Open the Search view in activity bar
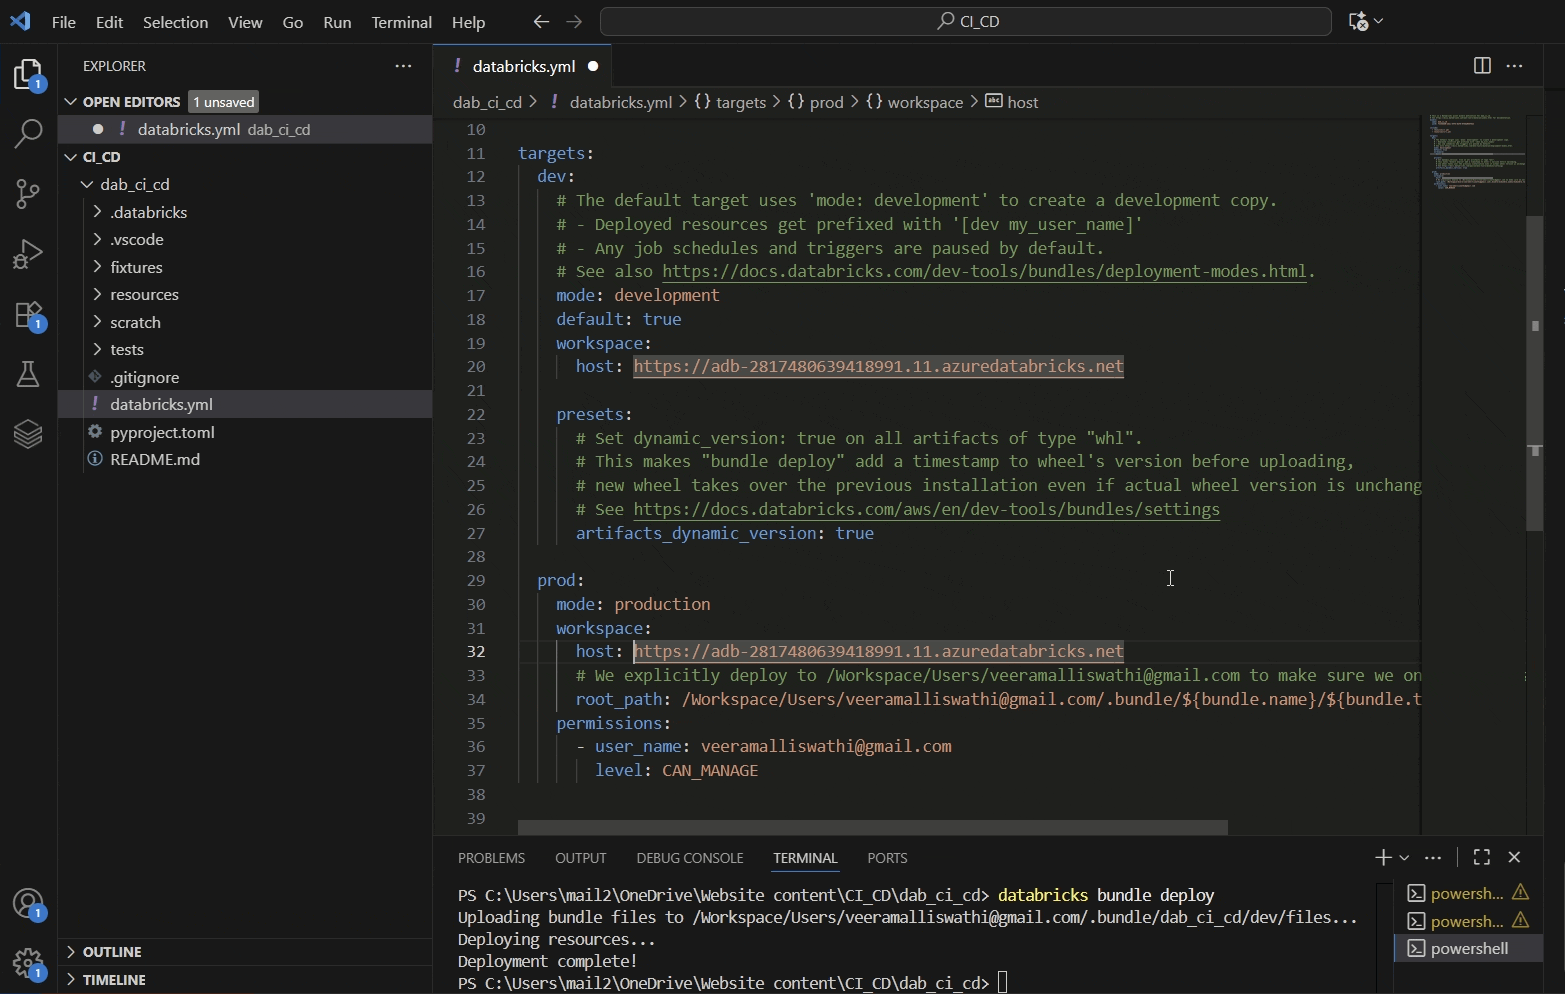Image resolution: width=1565 pixels, height=994 pixels. coord(28,134)
